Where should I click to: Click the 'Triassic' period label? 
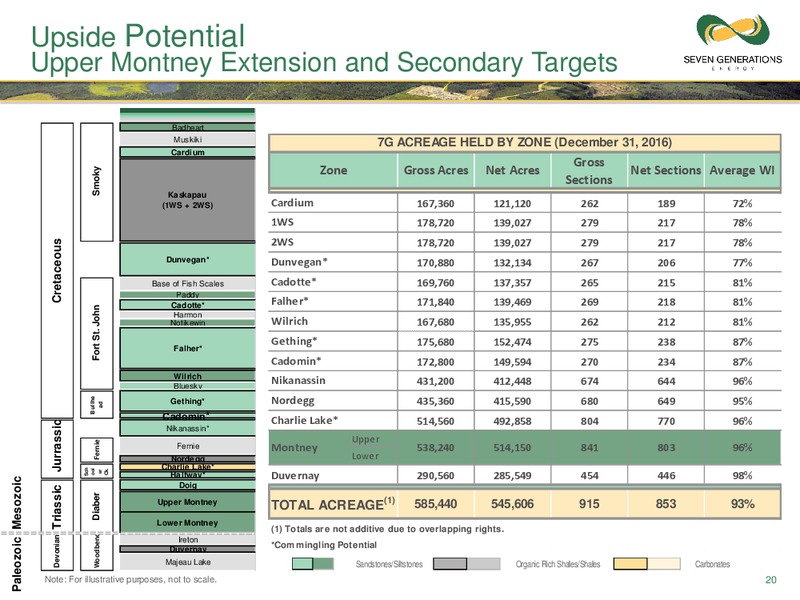click(57, 507)
